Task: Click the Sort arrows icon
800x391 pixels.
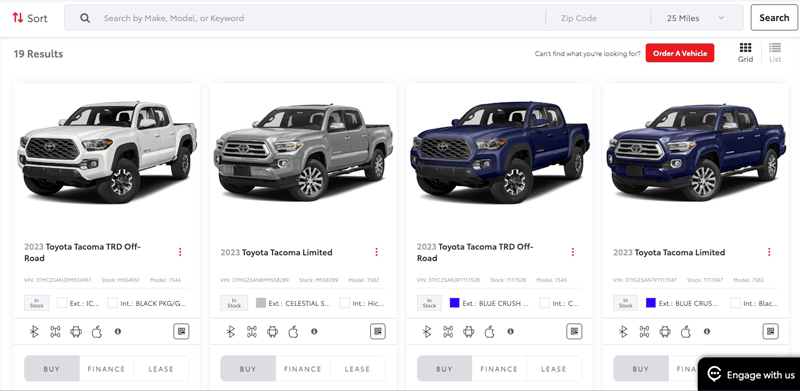Action: [18, 18]
